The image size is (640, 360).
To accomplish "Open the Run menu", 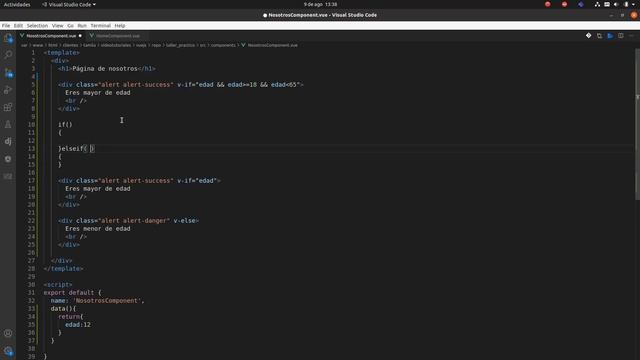I will [x=82, y=26].
